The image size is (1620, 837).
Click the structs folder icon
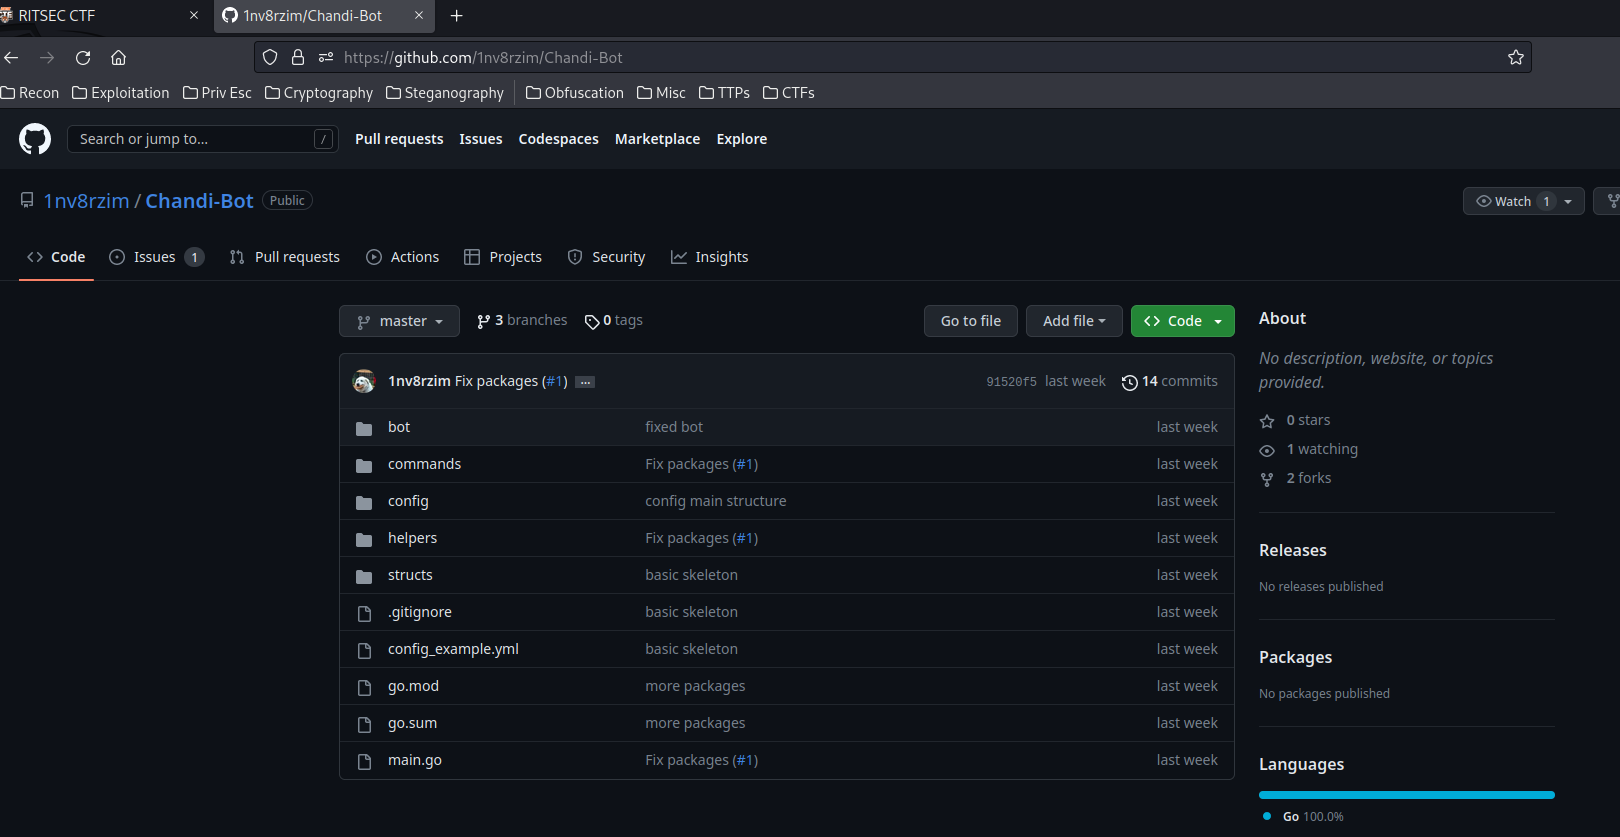point(364,576)
